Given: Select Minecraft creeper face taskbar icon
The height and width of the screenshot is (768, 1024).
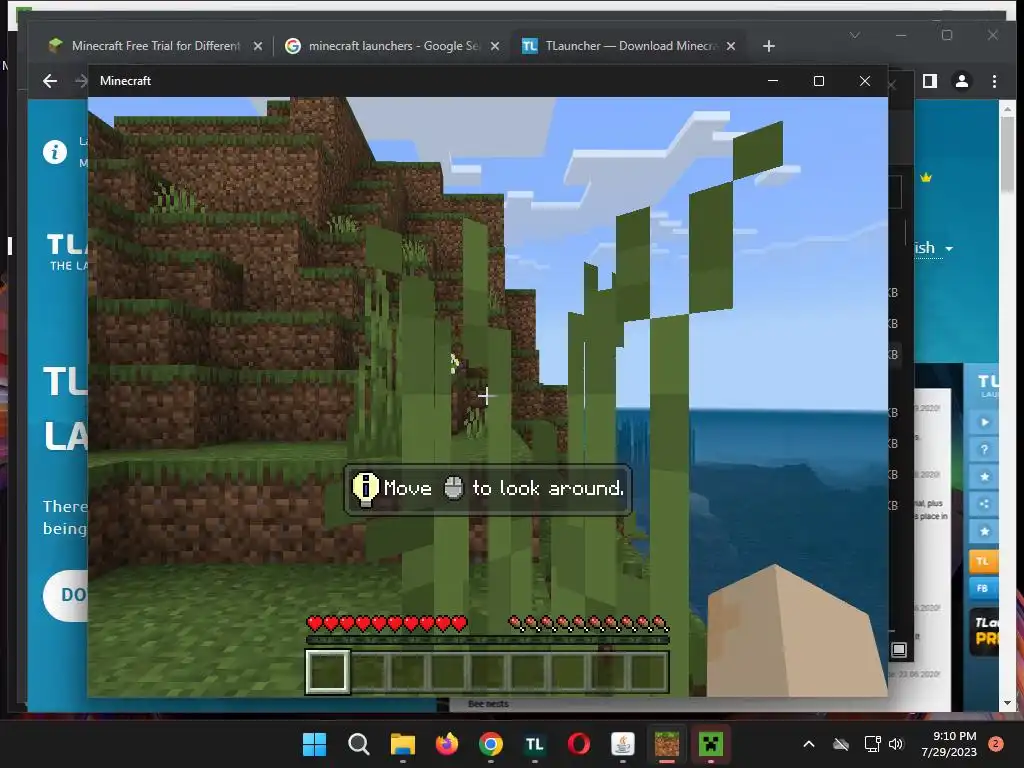Looking at the screenshot, I should [711, 744].
